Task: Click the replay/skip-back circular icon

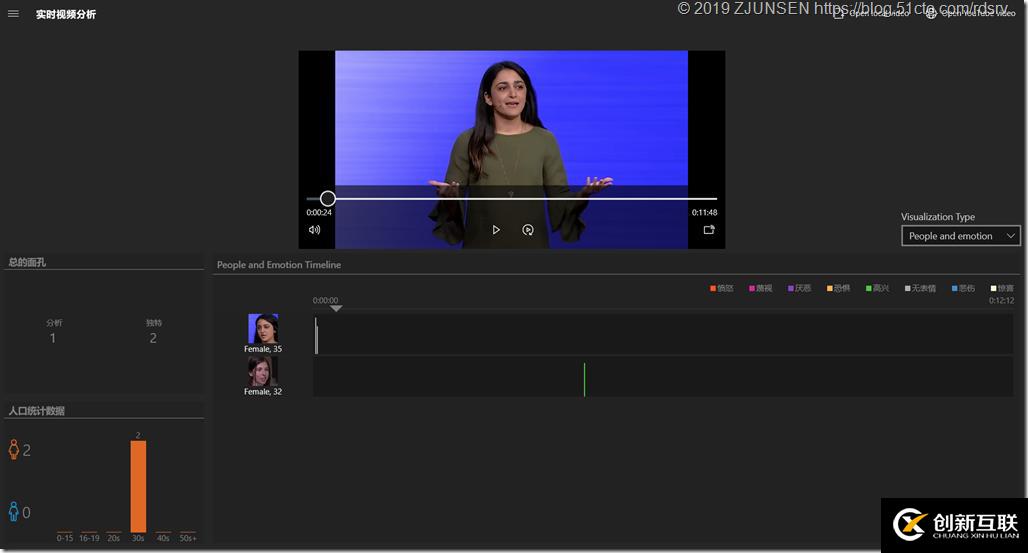Action: (x=528, y=230)
